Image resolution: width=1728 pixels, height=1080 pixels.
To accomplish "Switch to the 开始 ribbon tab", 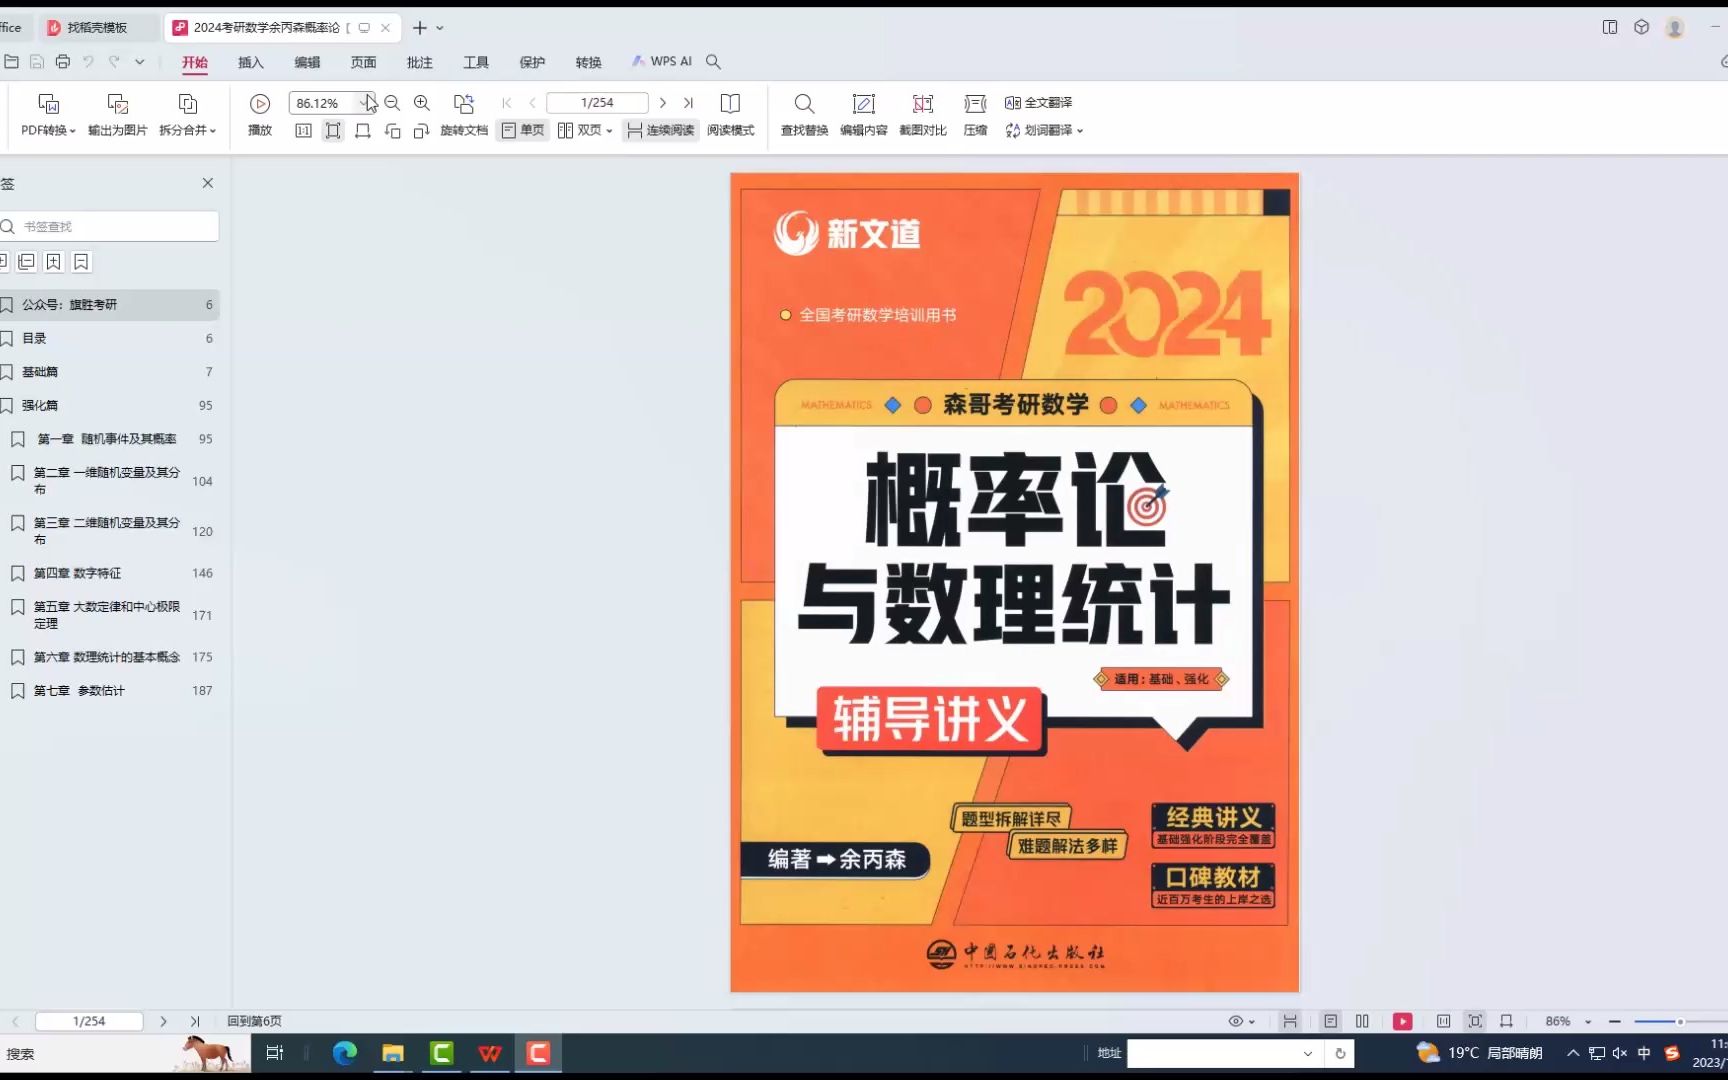I will click(195, 62).
